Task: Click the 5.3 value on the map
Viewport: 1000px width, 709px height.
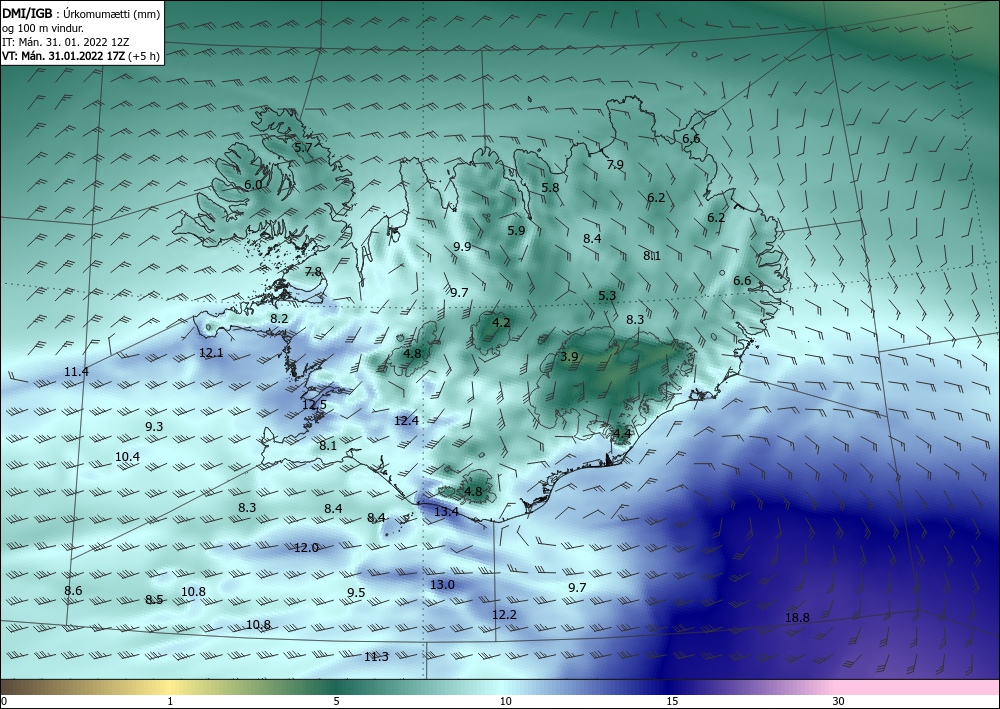Action: (607, 296)
